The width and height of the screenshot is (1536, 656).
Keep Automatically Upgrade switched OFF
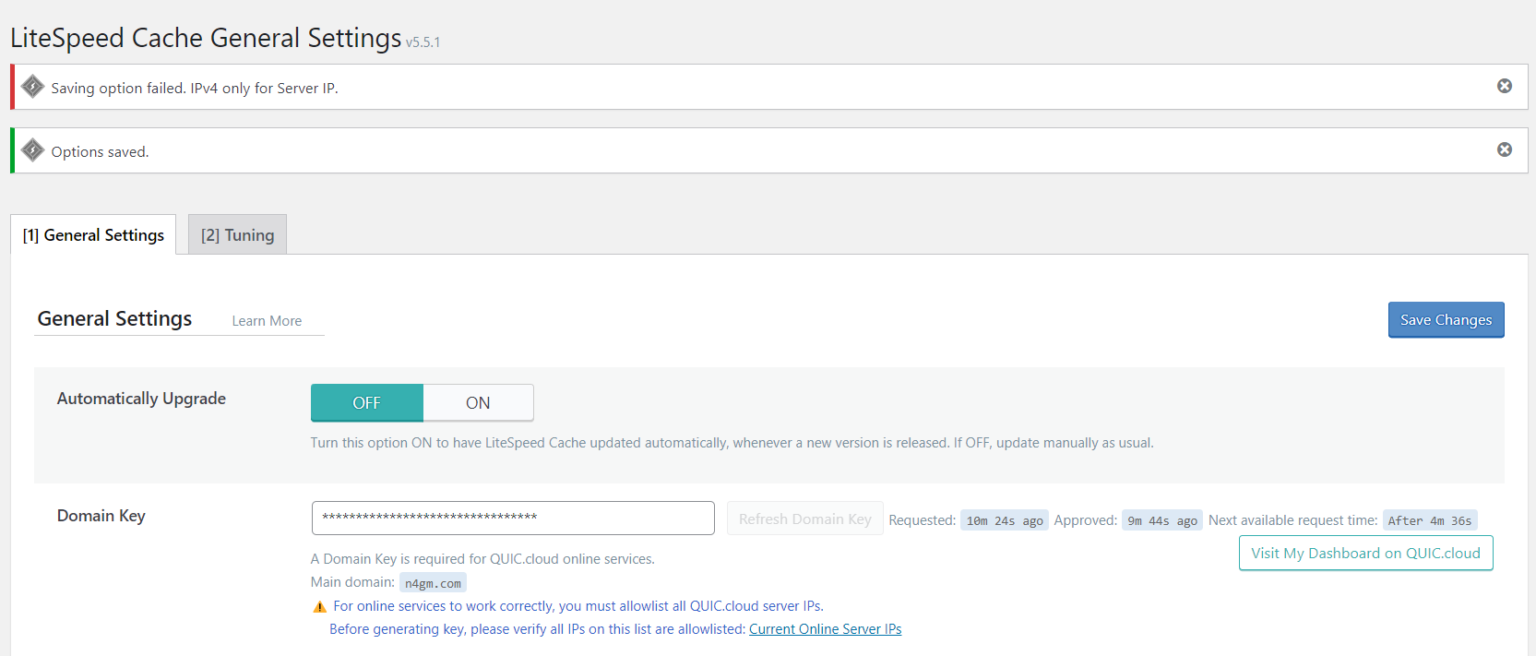click(366, 402)
